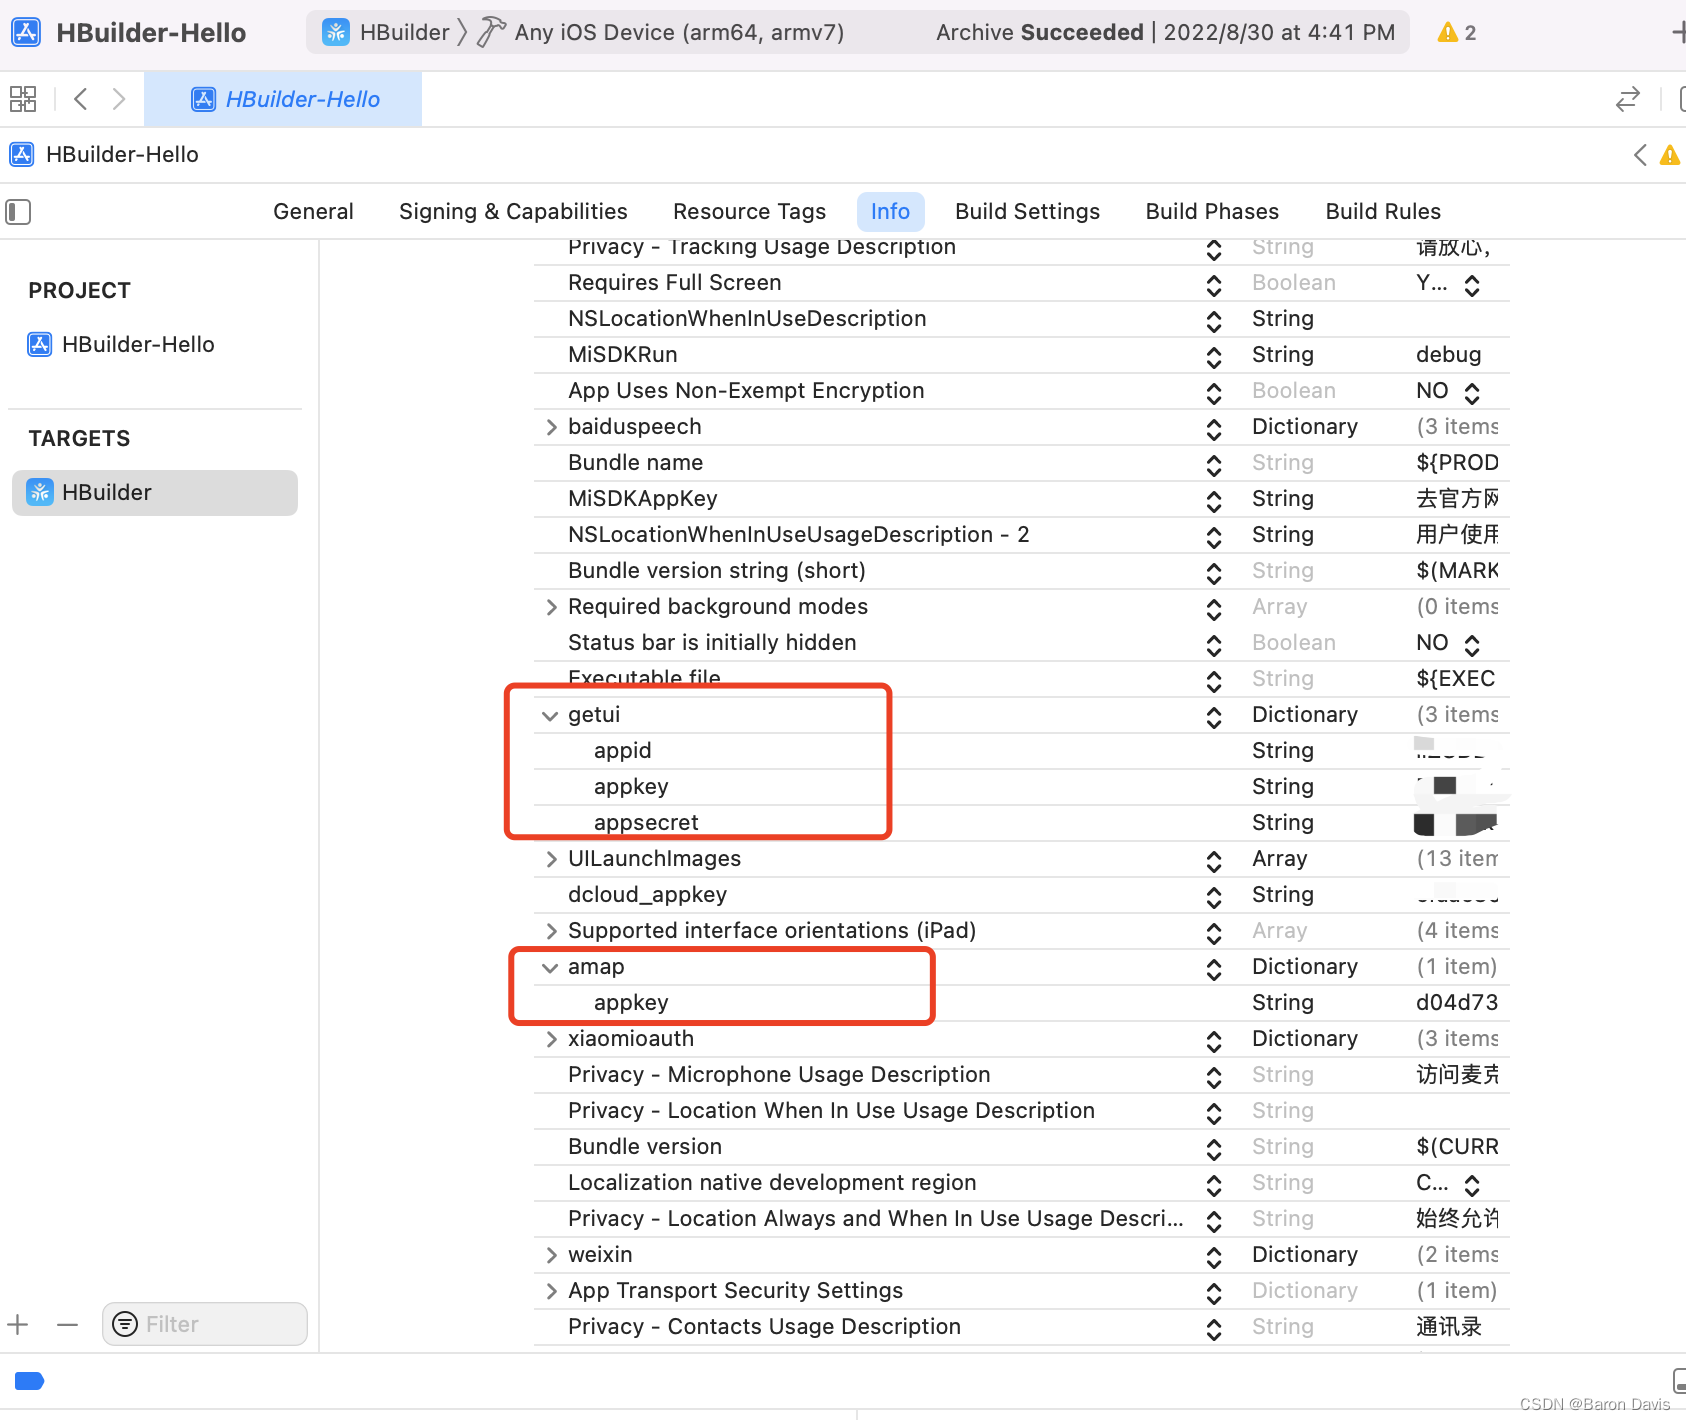This screenshot has height=1420, width=1686.
Task: Open the Build Settings tab
Action: [x=1027, y=212]
